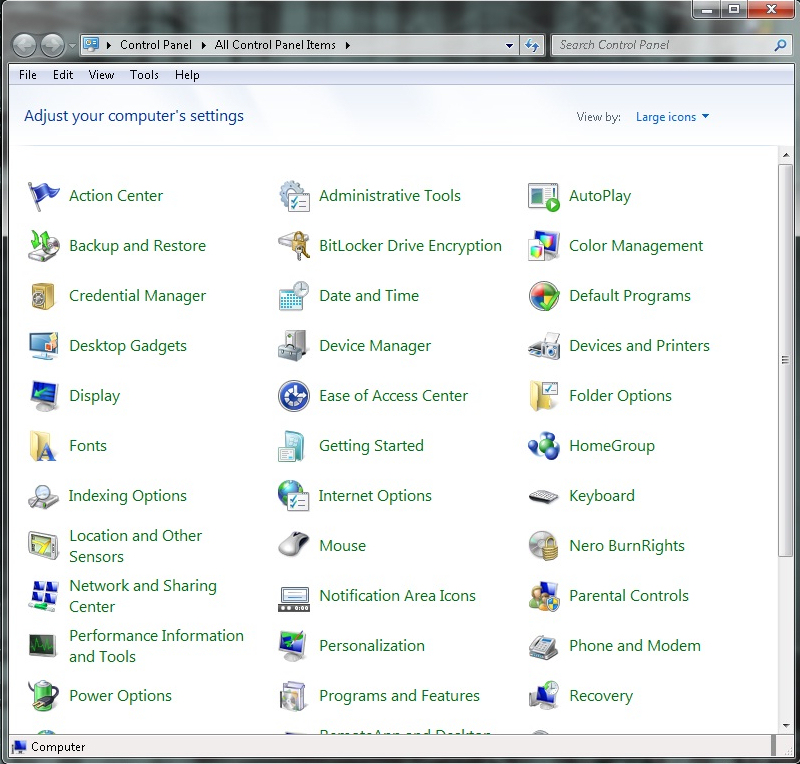
Task: Open the Help menu
Action: coord(187,75)
